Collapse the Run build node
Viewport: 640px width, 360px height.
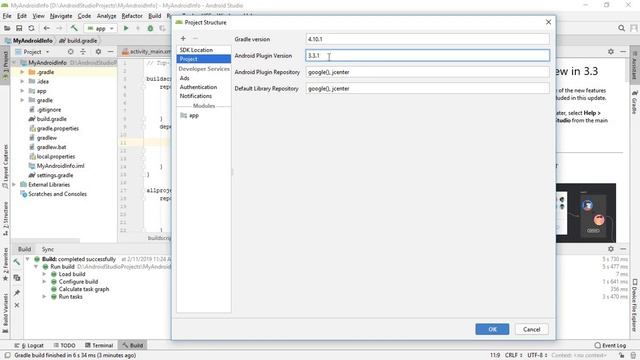pyautogui.click(x=36, y=267)
